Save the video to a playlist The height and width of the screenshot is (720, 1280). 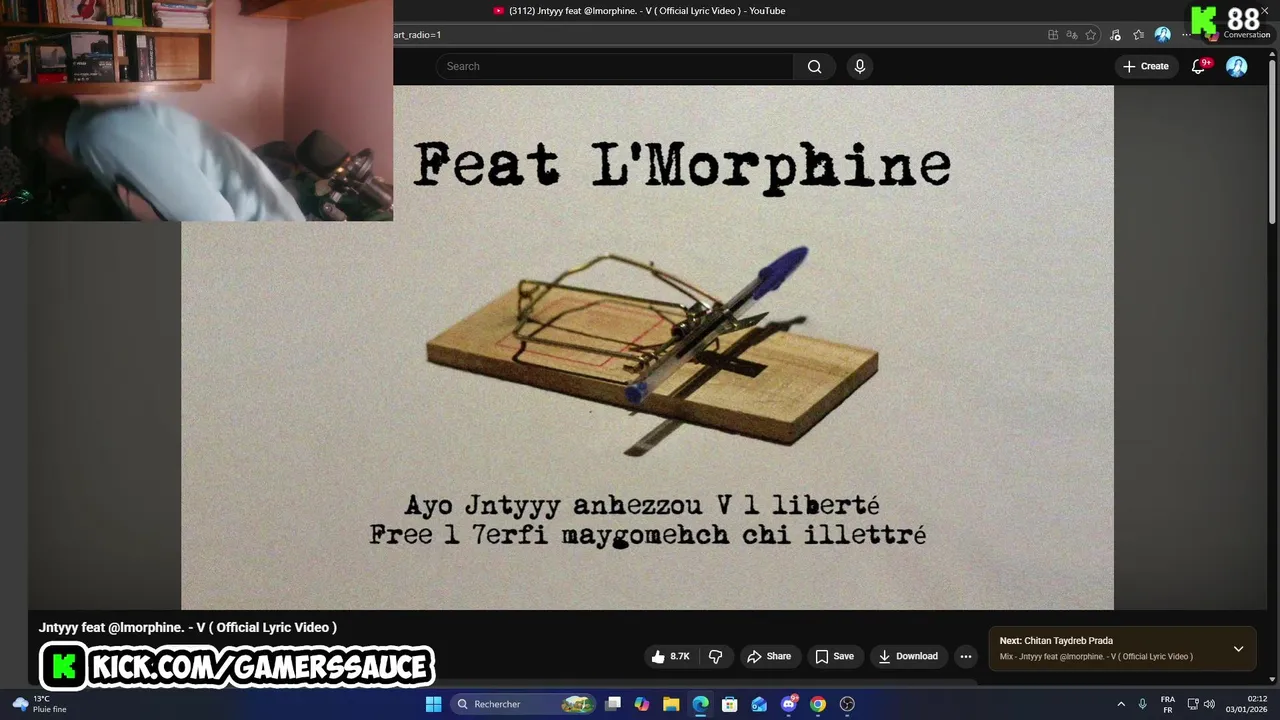coord(834,656)
